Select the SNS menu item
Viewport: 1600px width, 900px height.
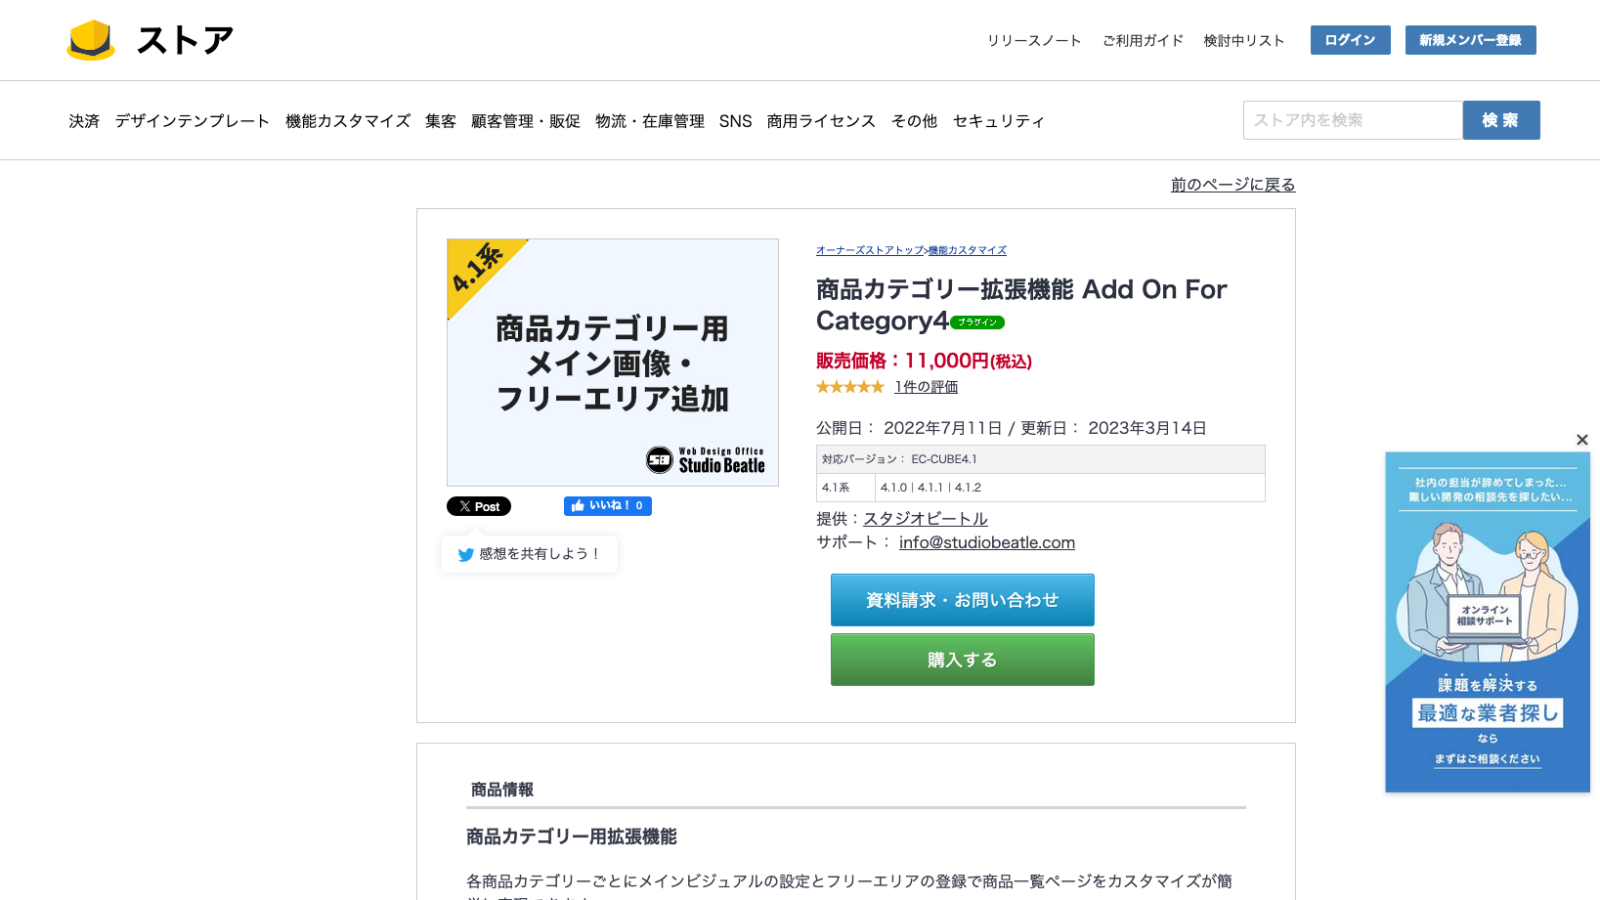pos(735,121)
